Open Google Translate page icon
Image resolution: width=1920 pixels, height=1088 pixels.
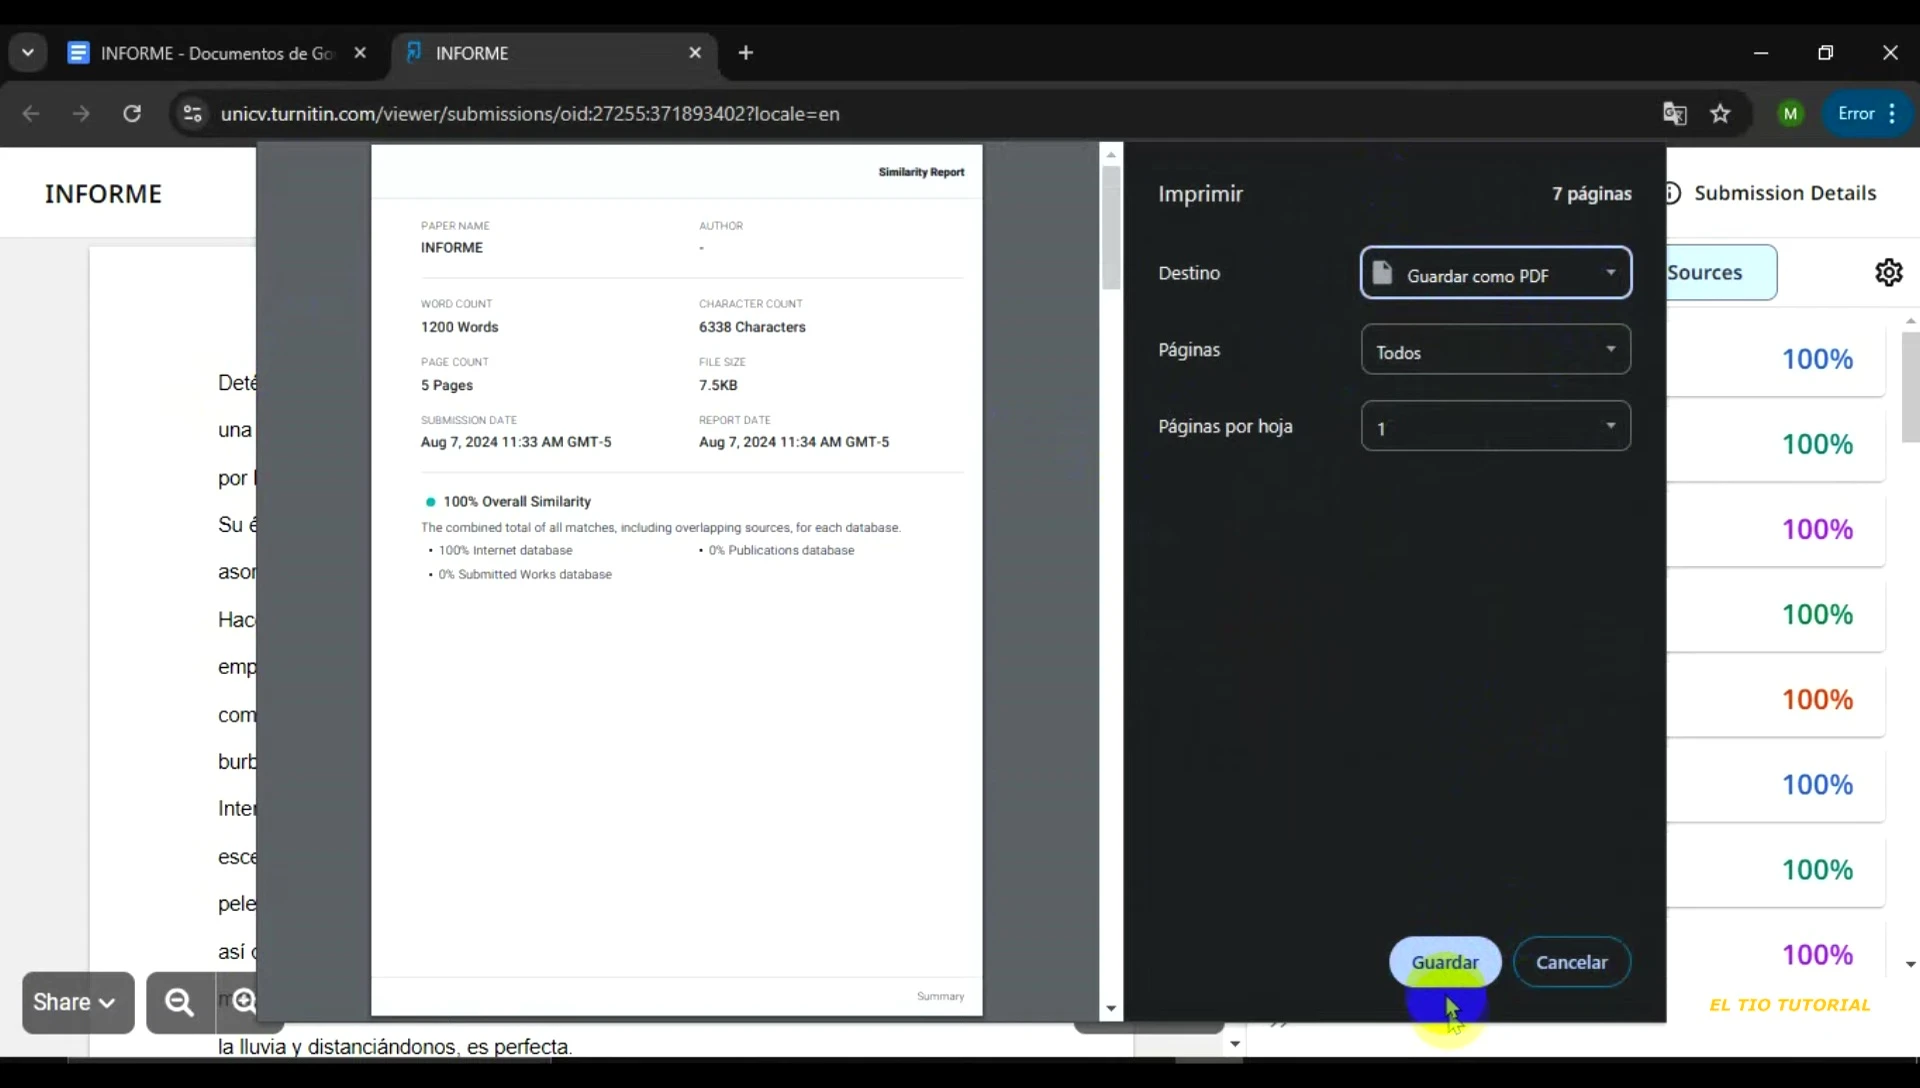tap(1675, 114)
